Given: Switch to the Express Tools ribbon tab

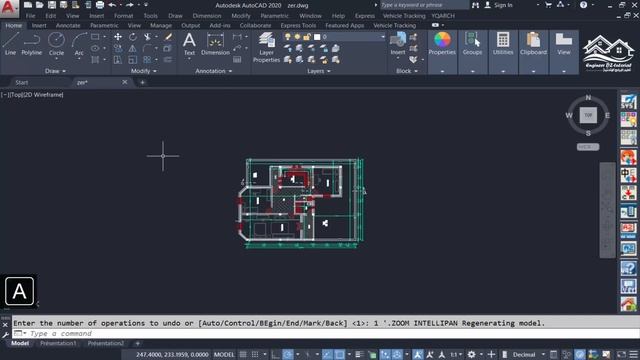Looking at the screenshot, I should pyautogui.click(x=298, y=25).
